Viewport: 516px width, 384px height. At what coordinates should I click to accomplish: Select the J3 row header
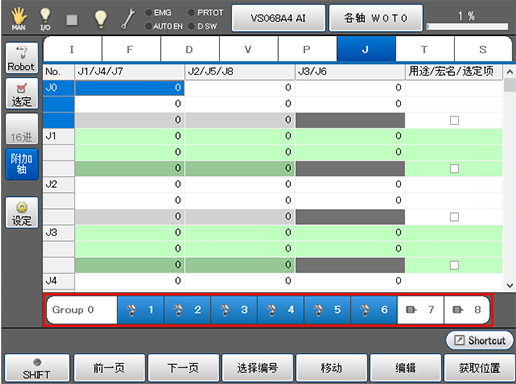58,233
